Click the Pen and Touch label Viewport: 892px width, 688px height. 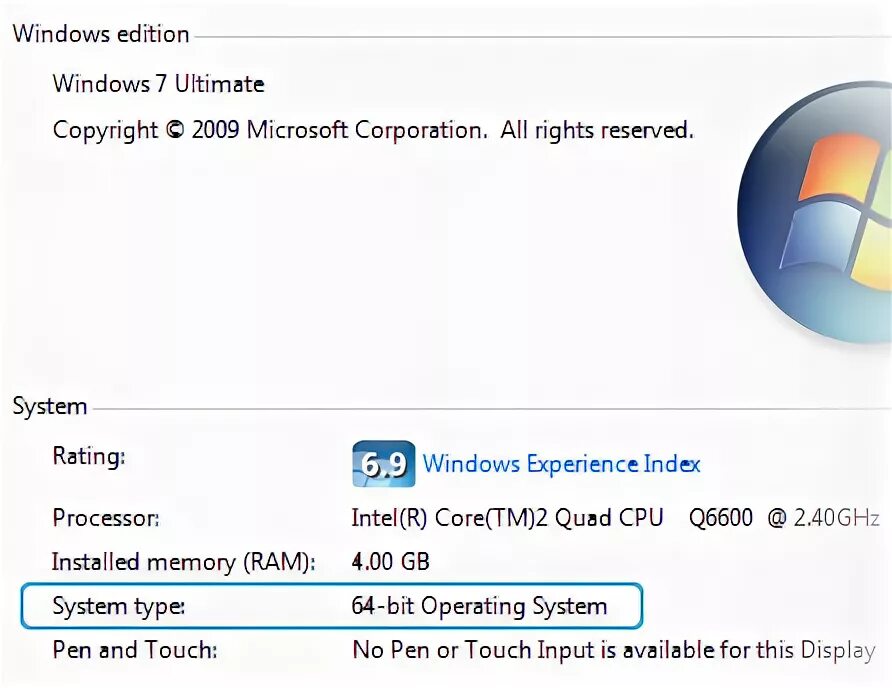pyautogui.click(x=133, y=650)
